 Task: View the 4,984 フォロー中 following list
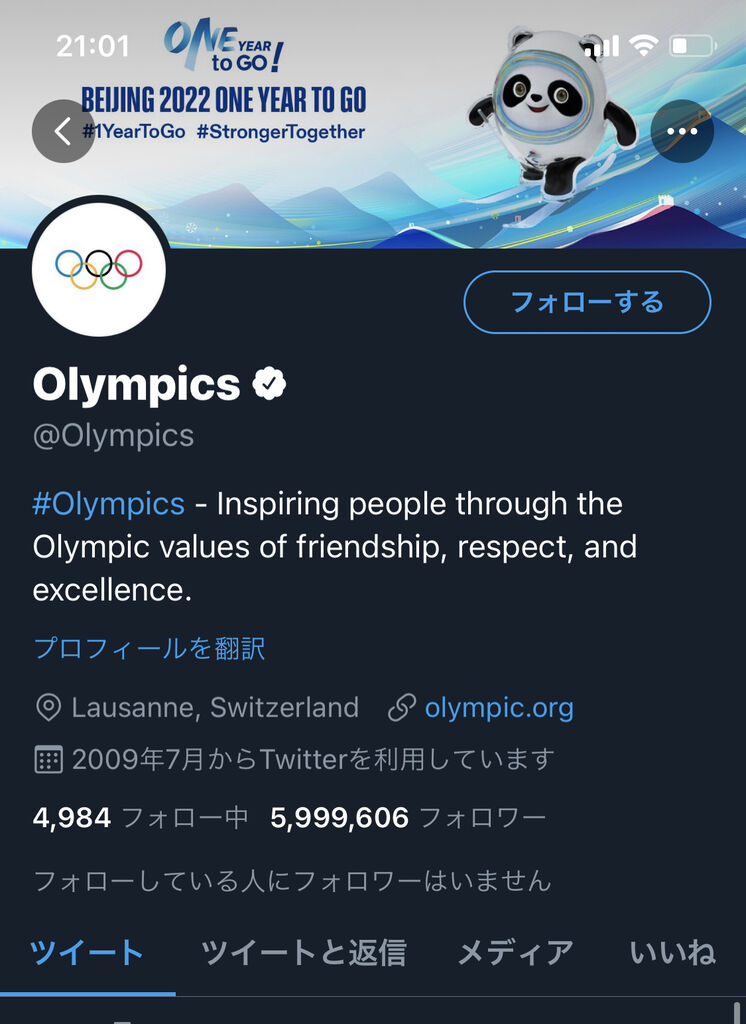pyautogui.click(x=140, y=818)
